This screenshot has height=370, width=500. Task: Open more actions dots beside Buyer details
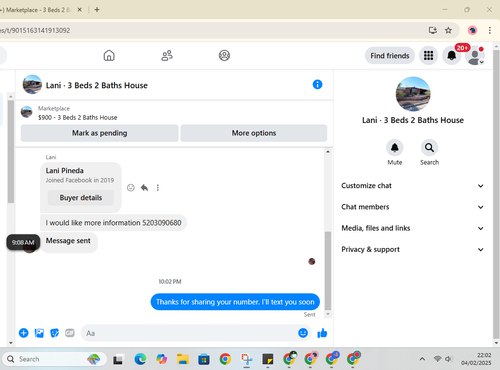[158, 188]
